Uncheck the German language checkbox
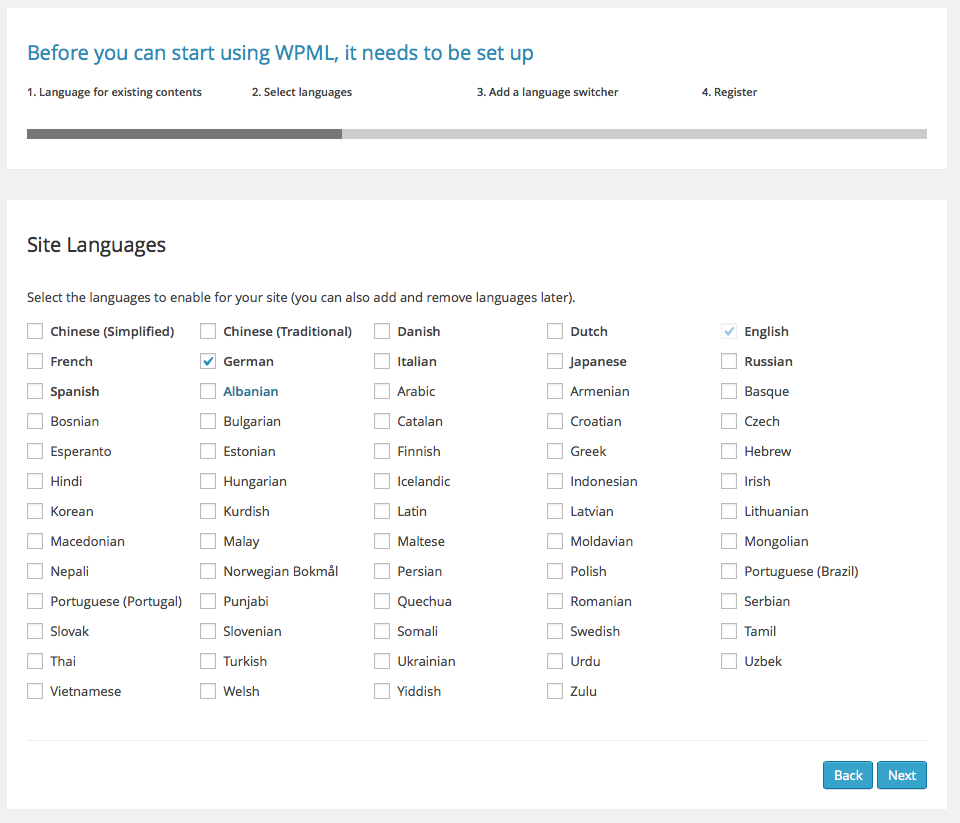 coord(208,361)
